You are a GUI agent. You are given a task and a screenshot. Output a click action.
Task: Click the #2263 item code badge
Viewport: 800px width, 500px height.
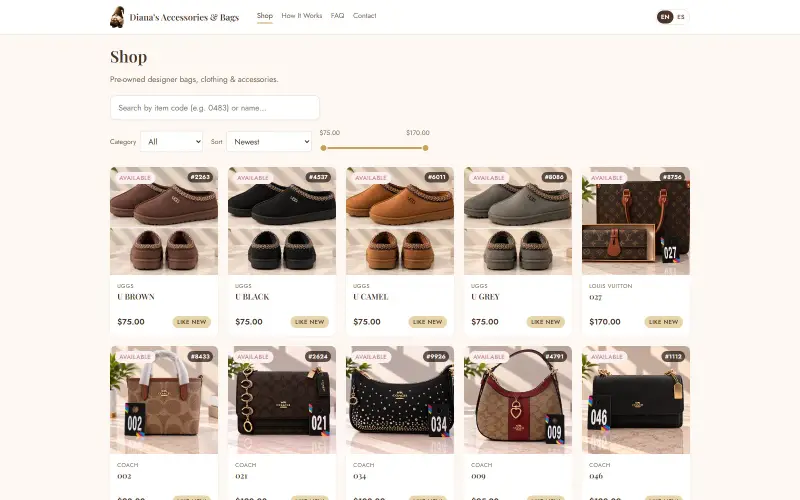pyautogui.click(x=200, y=177)
